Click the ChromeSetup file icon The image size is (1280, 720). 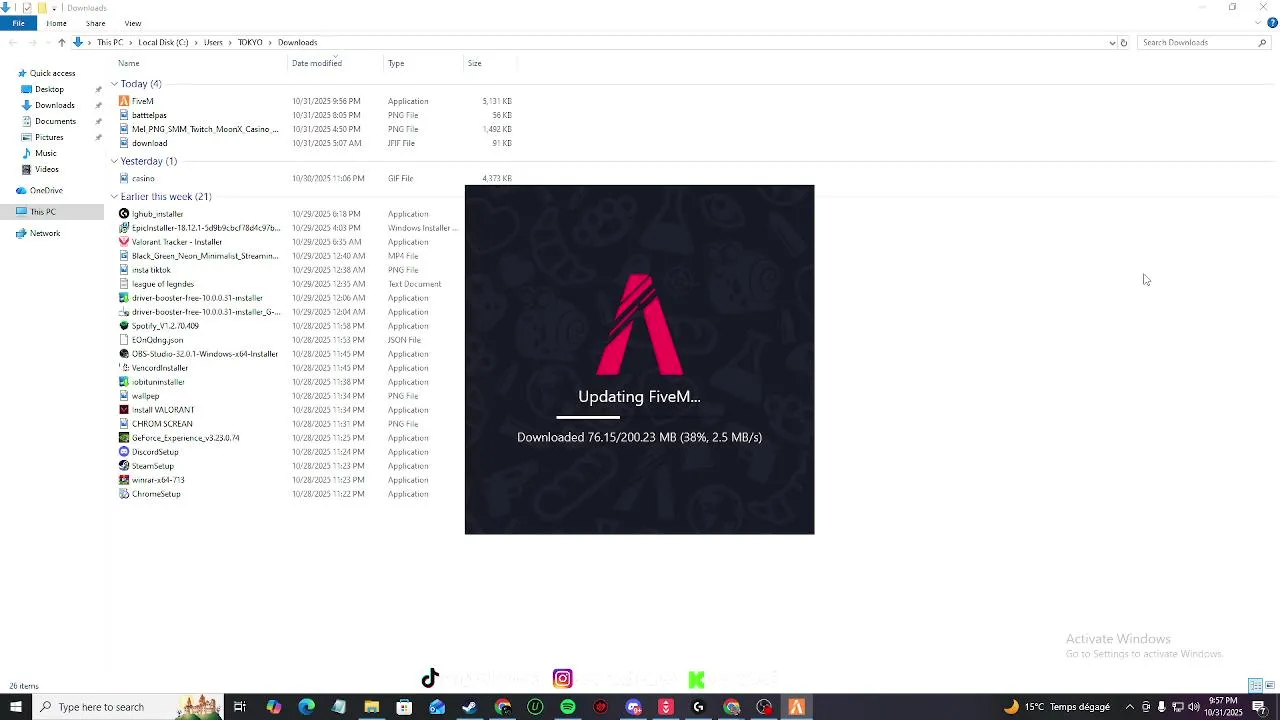(x=124, y=494)
